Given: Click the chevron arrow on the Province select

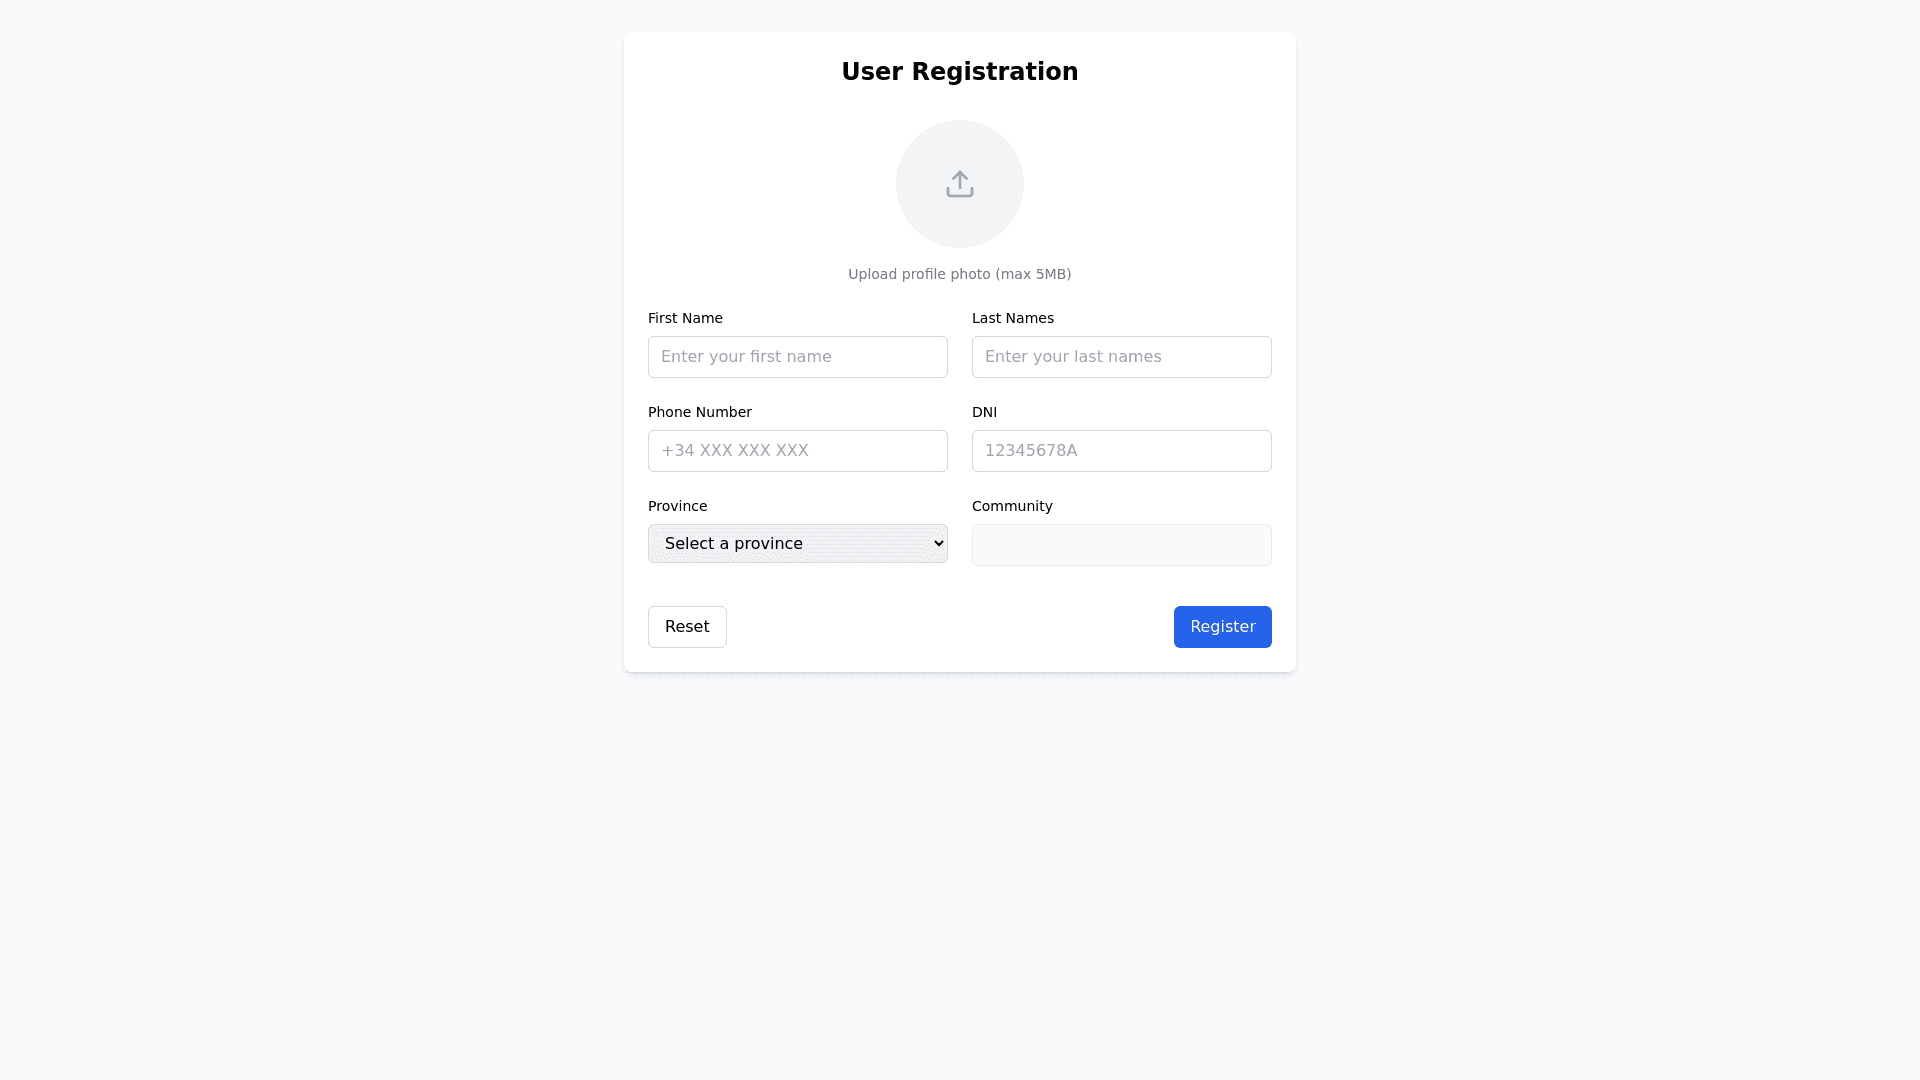Looking at the screenshot, I should [938, 544].
